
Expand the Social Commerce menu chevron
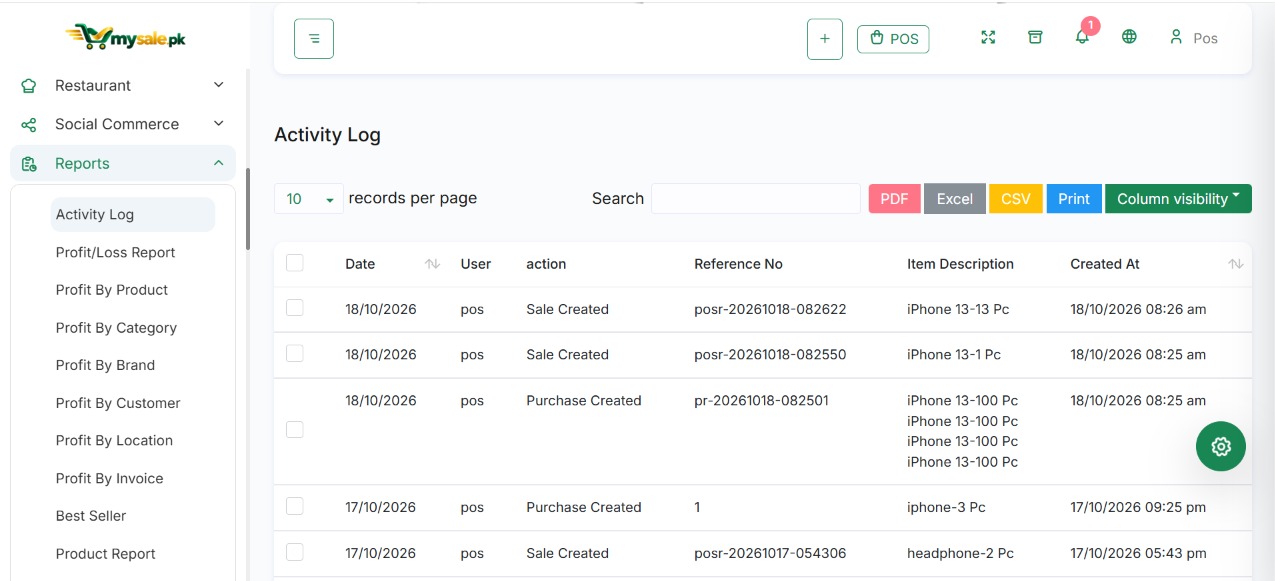219,124
